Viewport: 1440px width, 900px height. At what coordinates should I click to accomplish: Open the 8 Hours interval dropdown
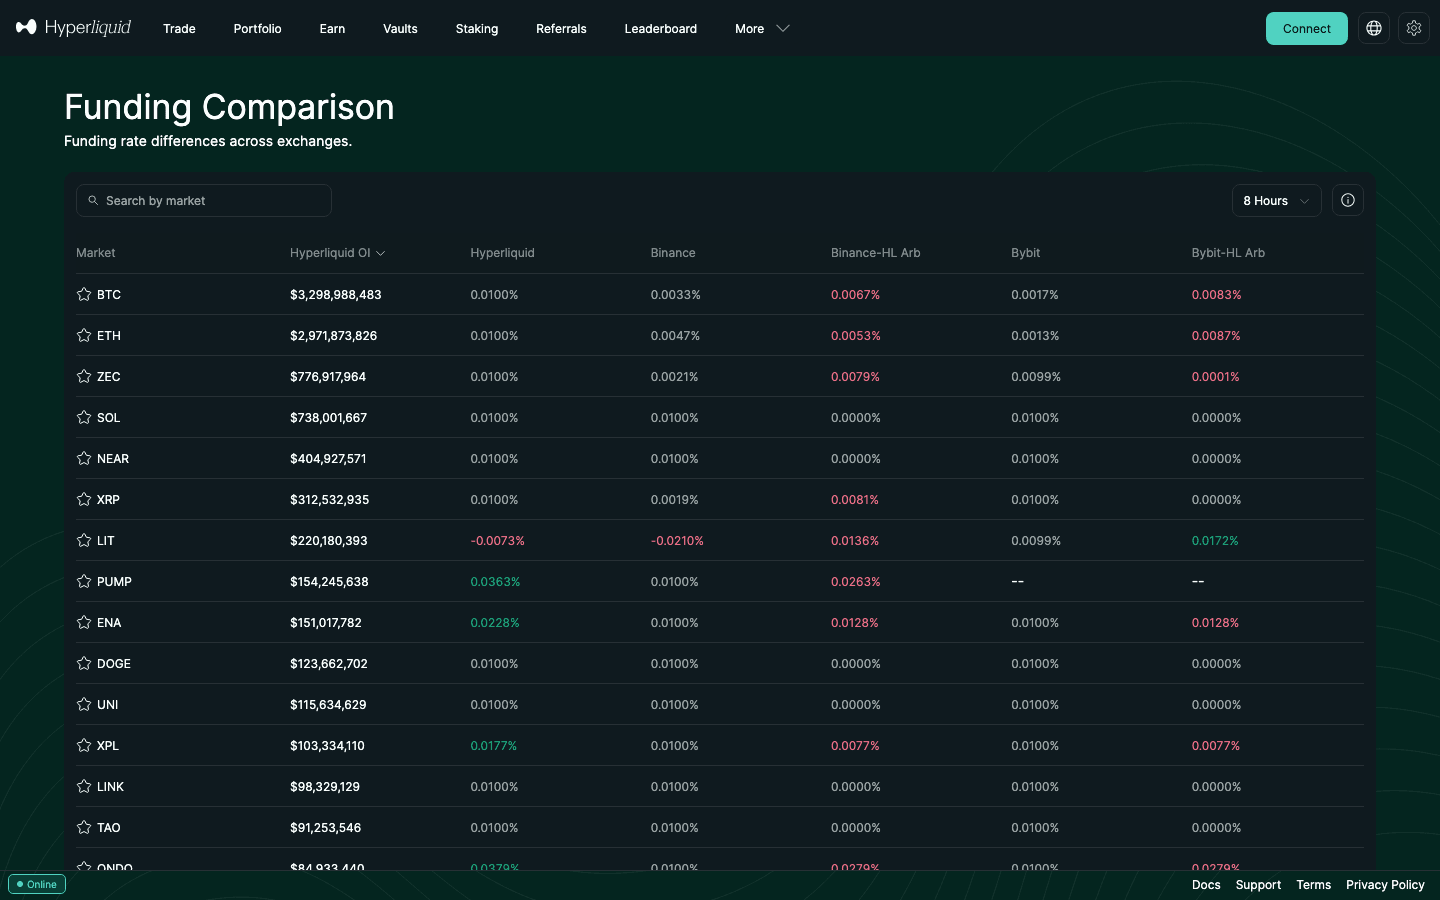click(1277, 200)
